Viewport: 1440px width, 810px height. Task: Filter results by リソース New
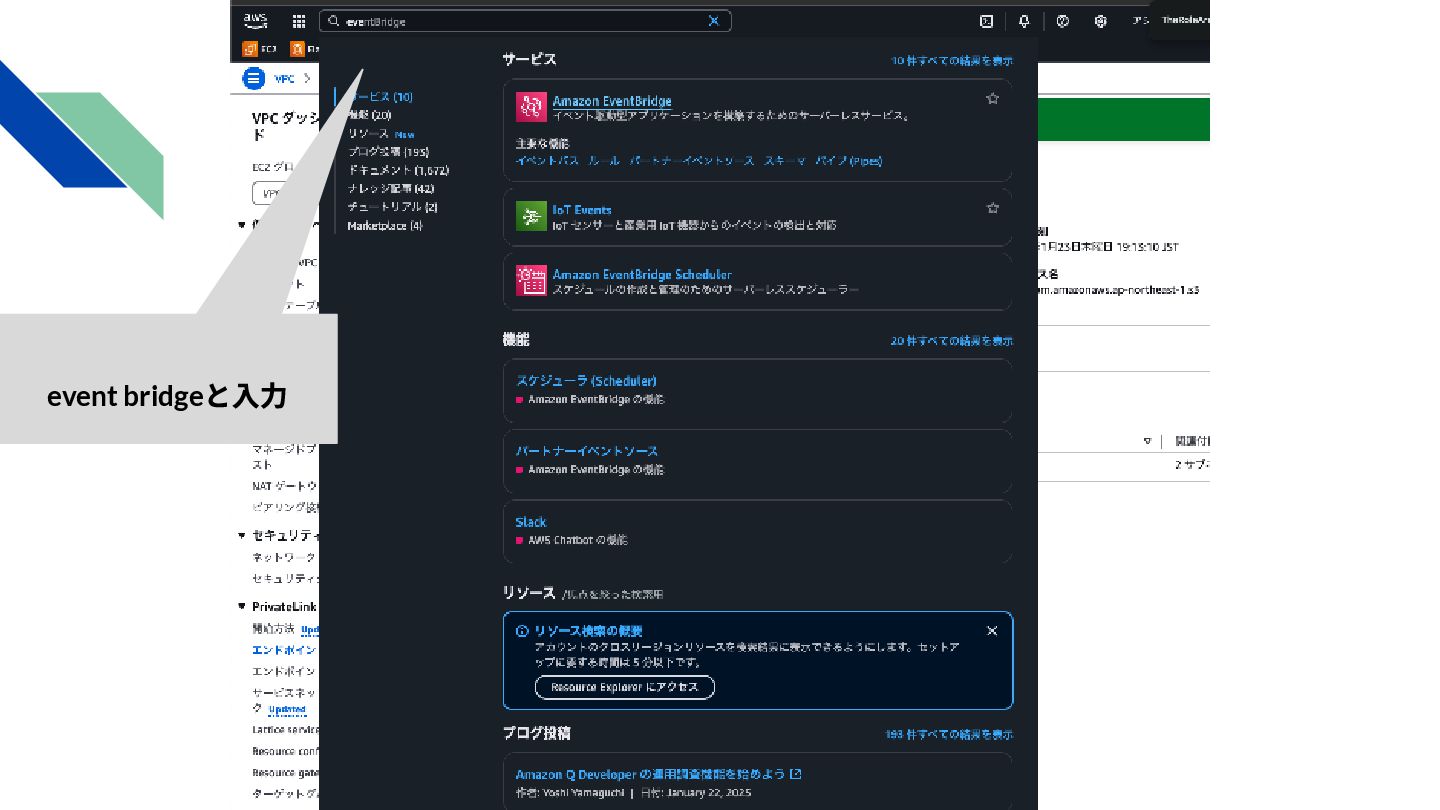381,134
